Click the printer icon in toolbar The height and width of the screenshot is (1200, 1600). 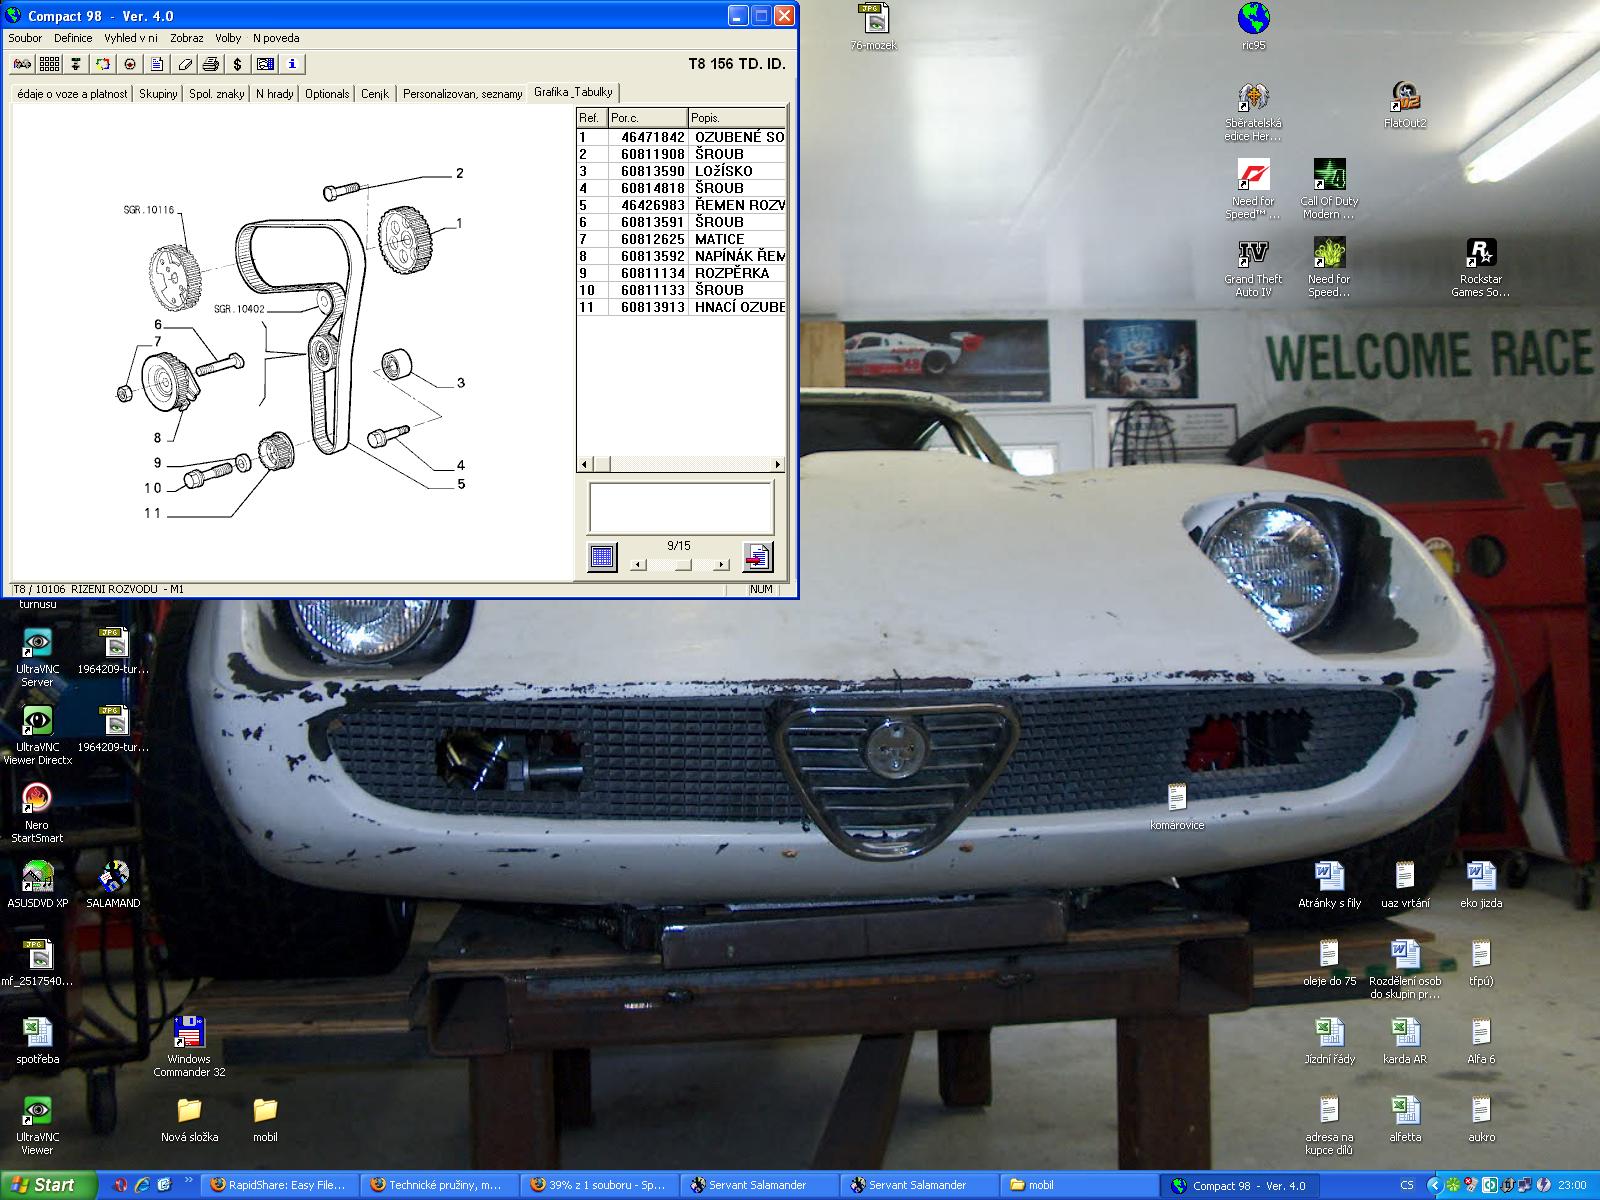210,64
